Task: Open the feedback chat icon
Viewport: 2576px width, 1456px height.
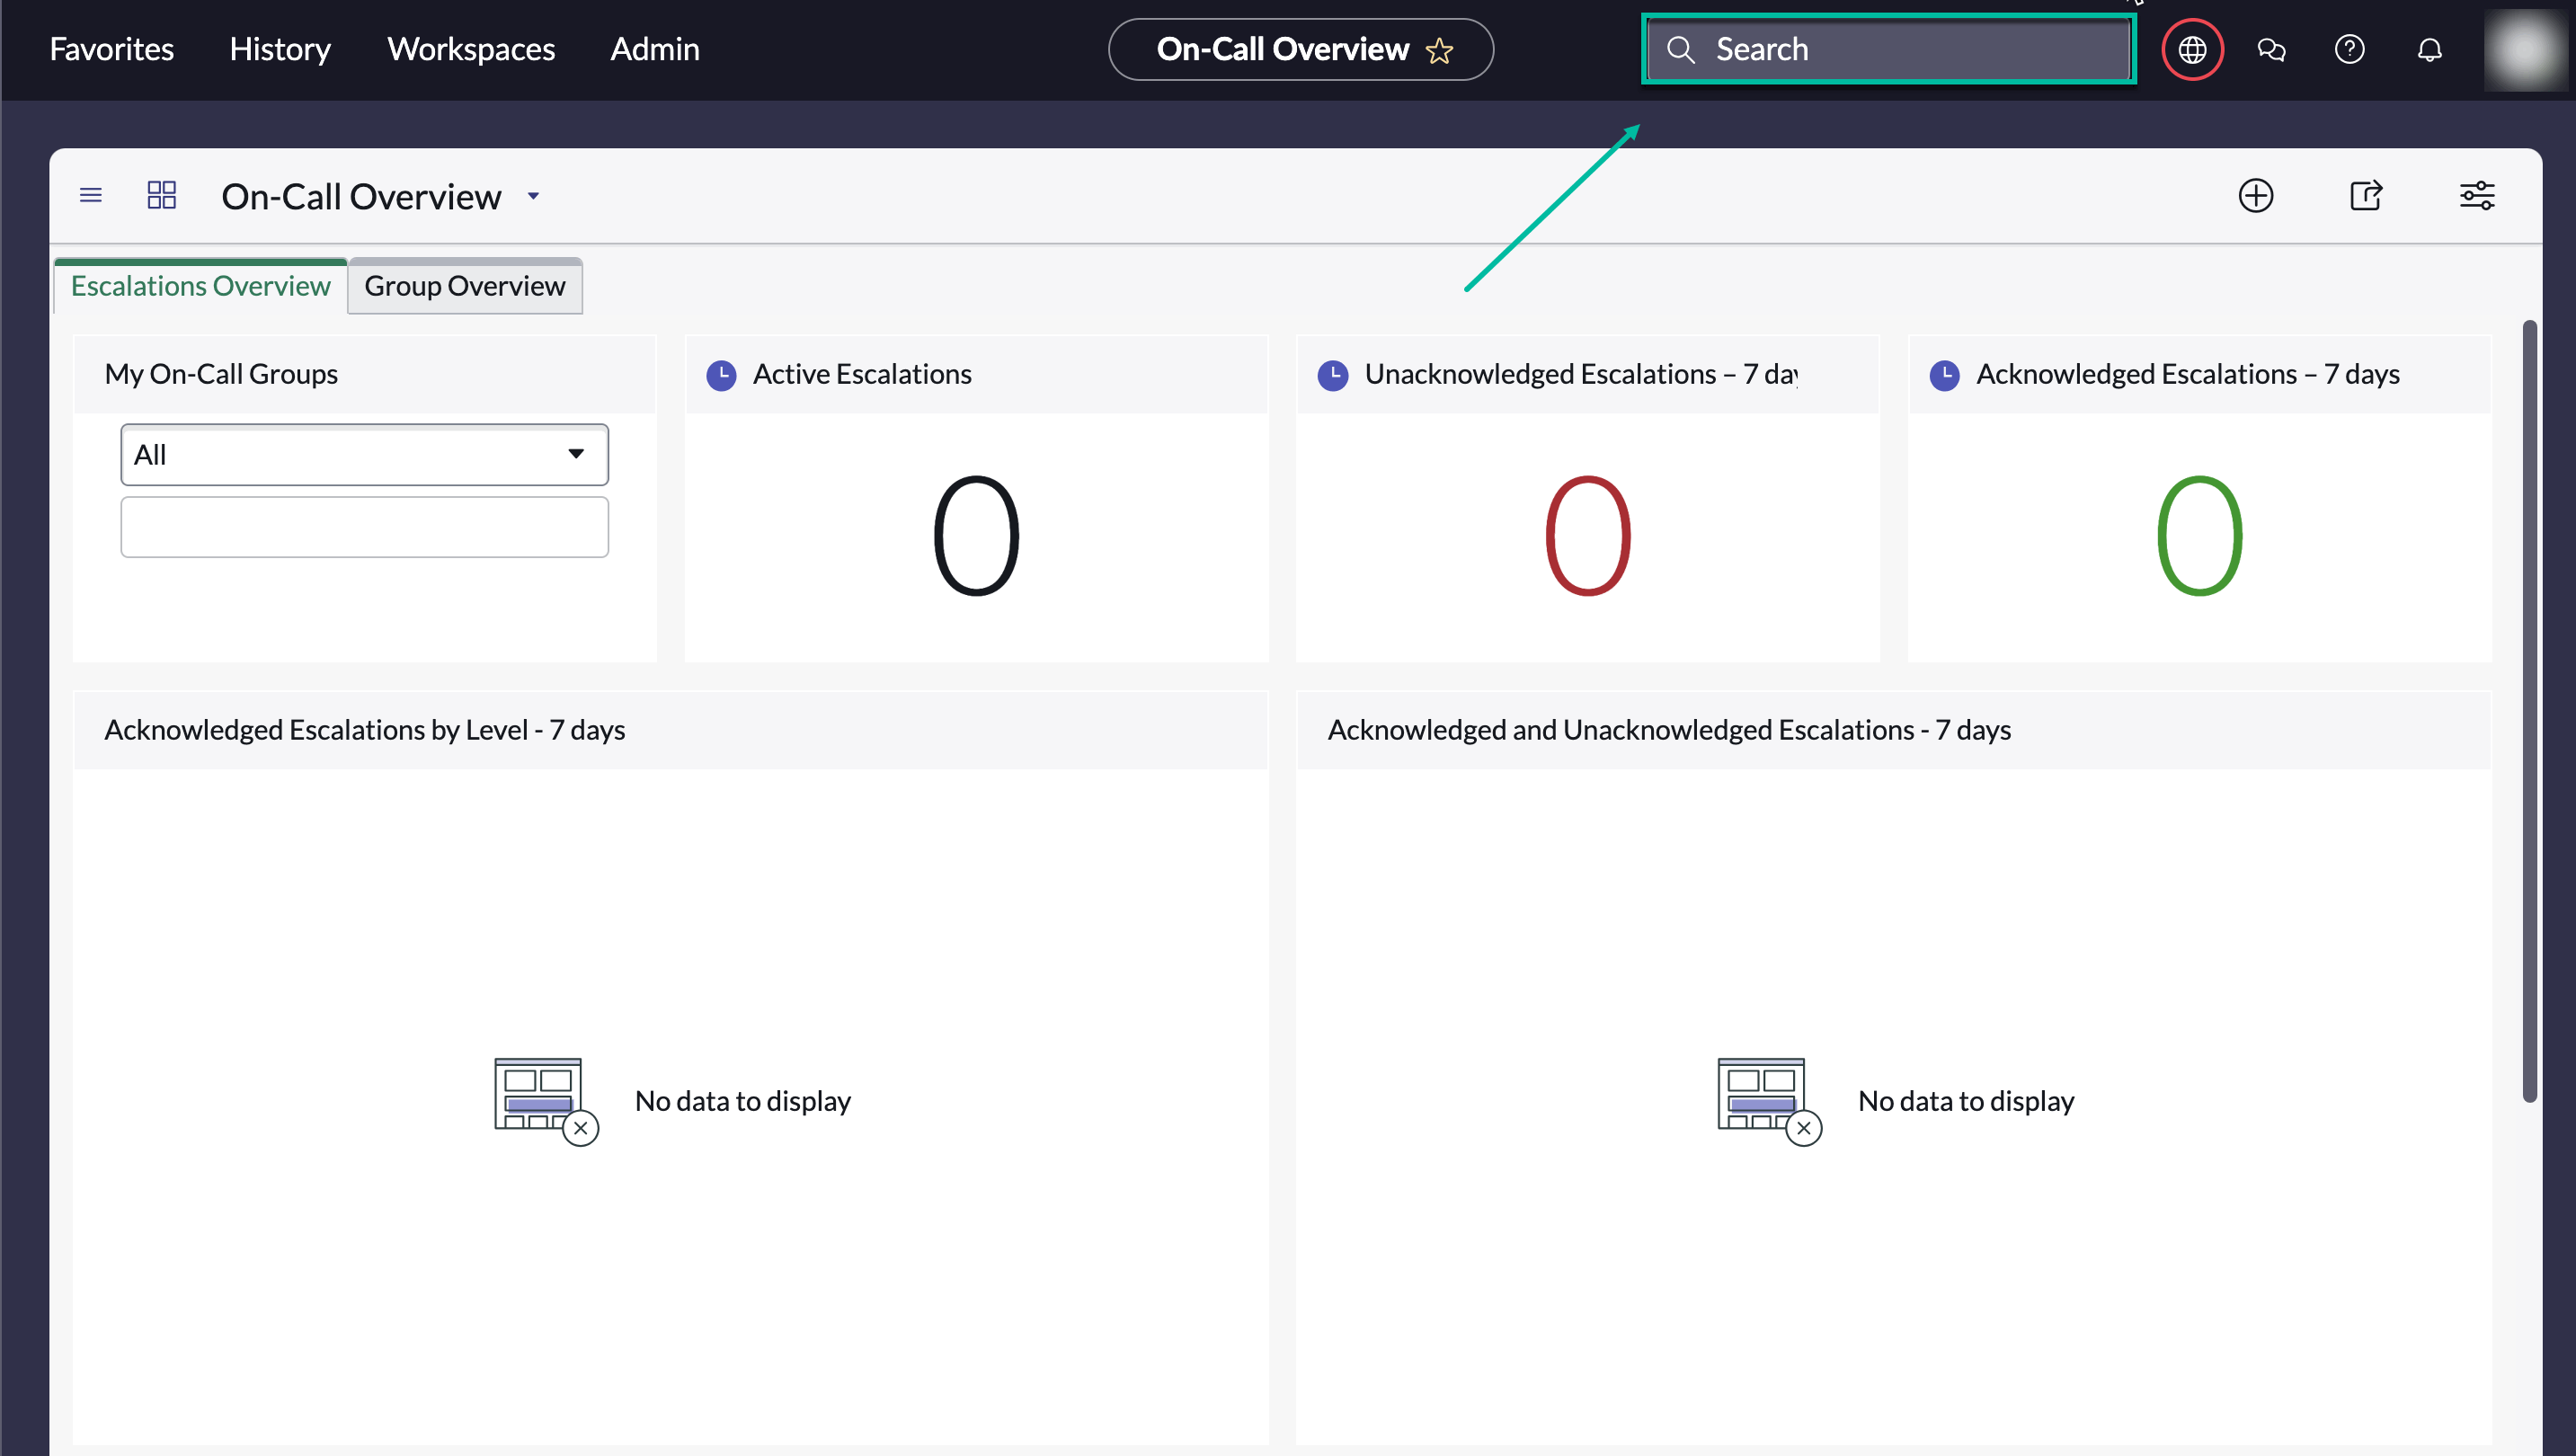Action: [2271, 49]
